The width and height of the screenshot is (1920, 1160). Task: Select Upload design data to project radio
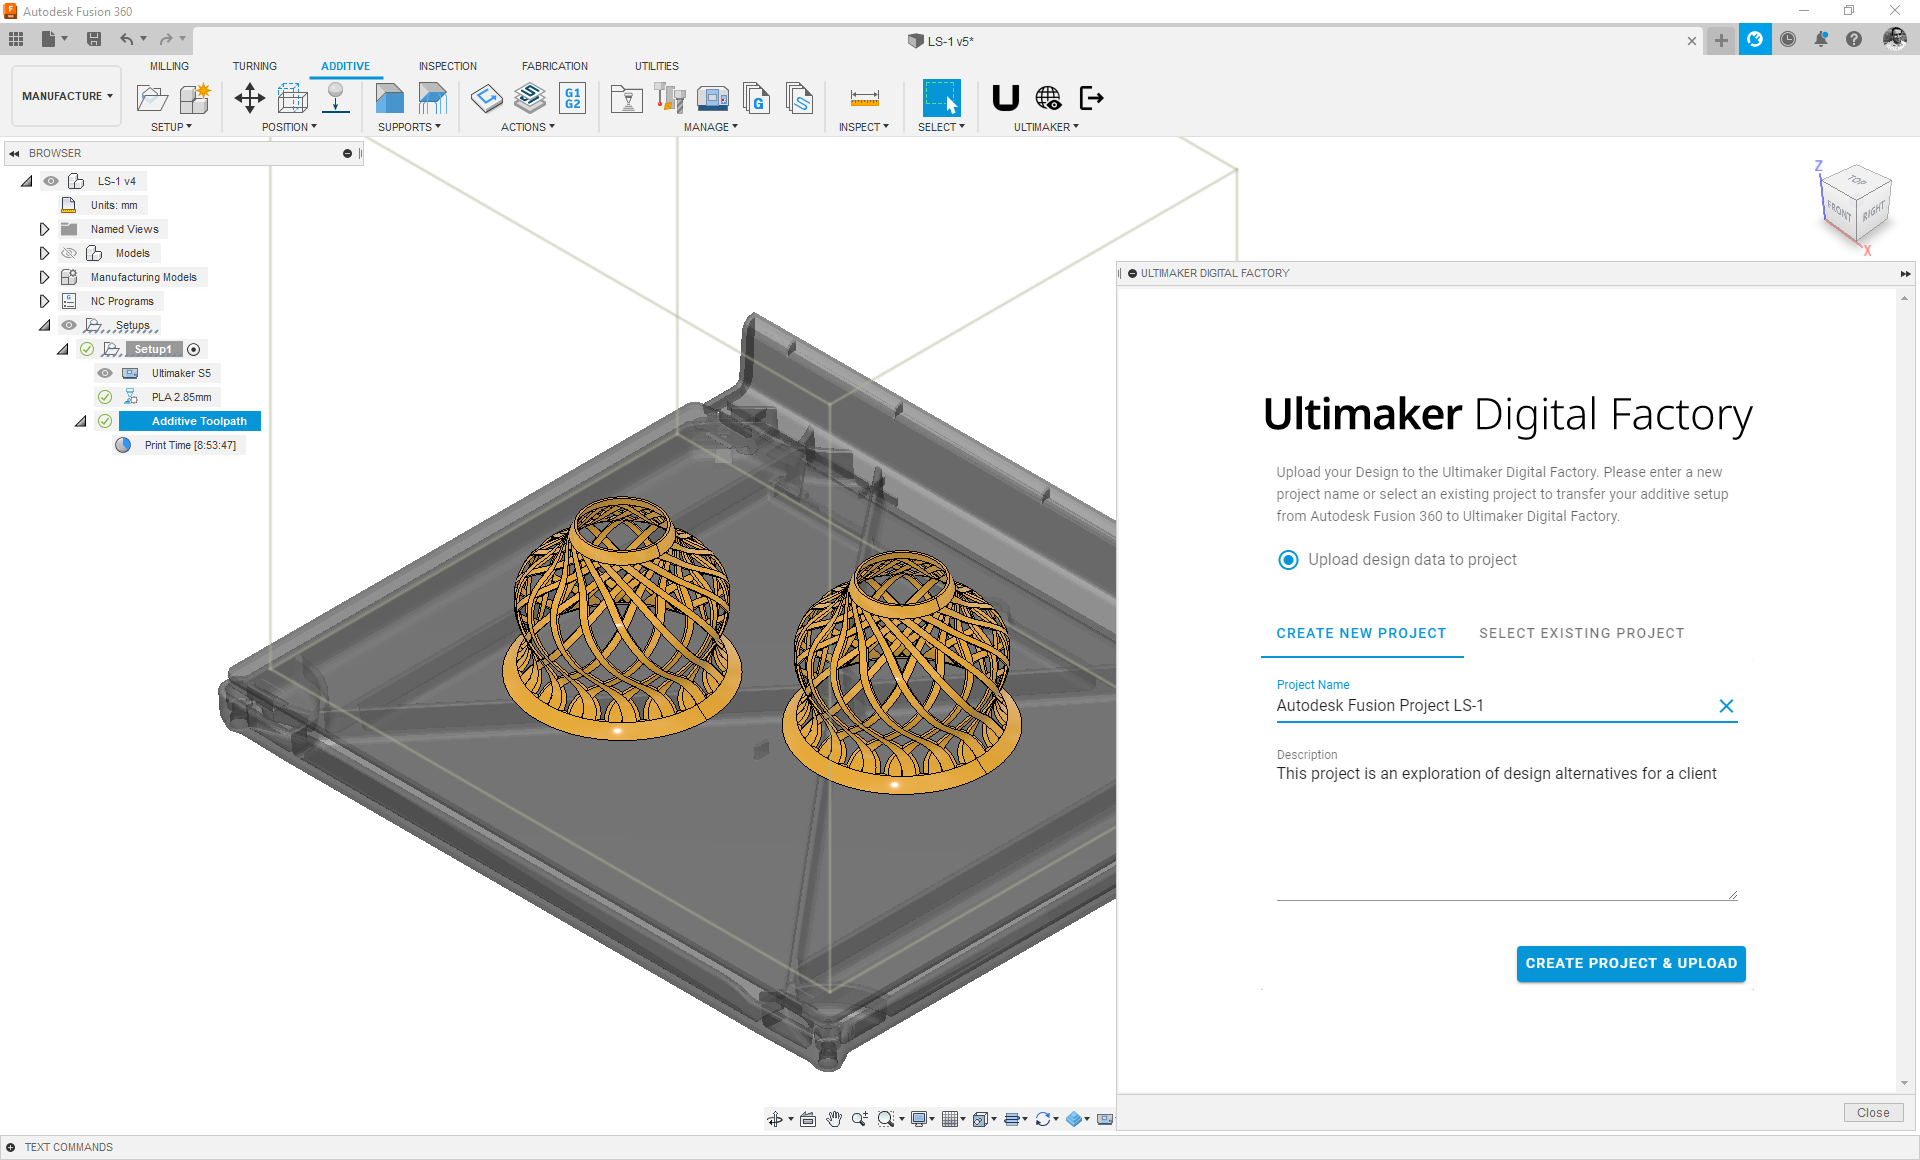1288,560
